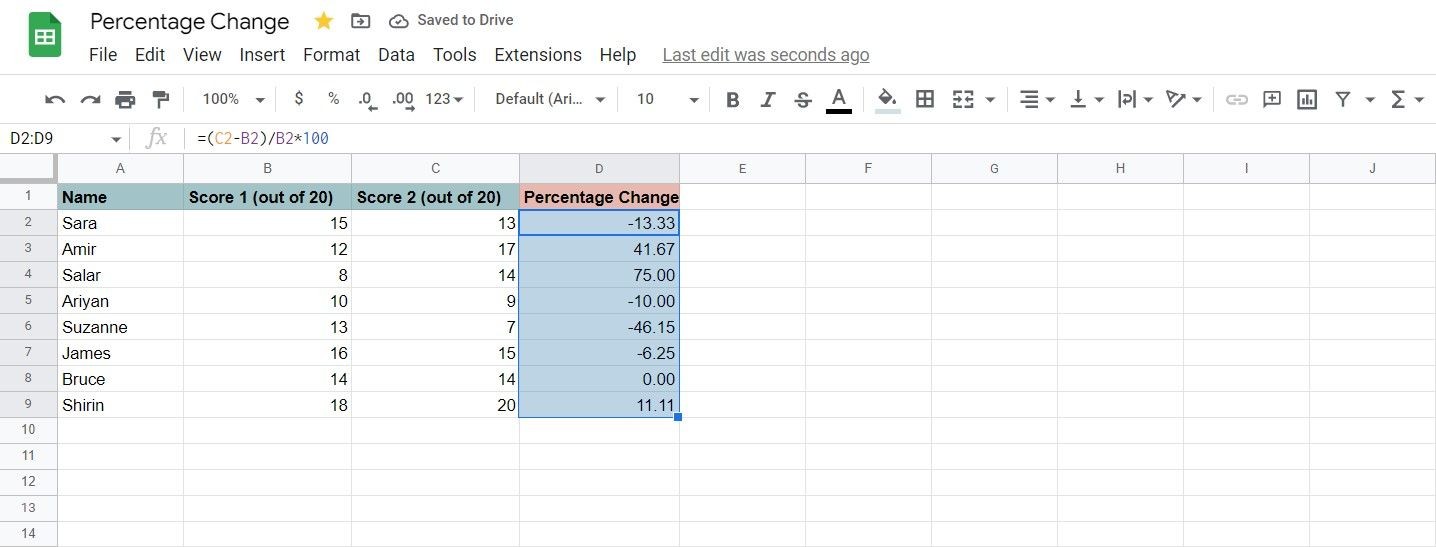Print the spreadsheet
The height and width of the screenshot is (547, 1436).
(x=125, y=99)
